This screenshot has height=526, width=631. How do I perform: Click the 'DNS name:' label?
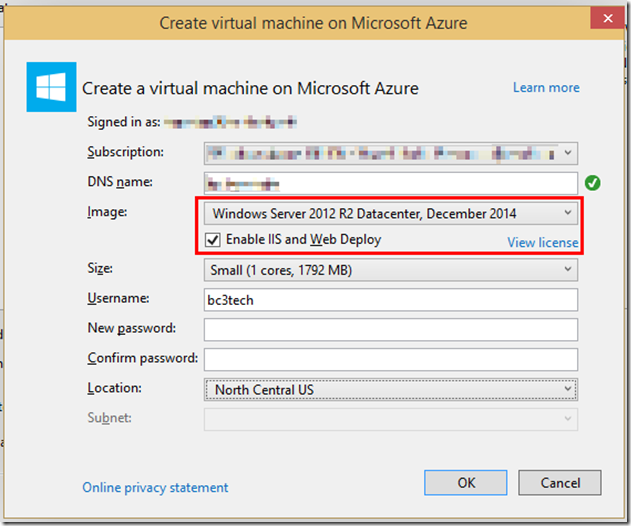tap(120, 182)
